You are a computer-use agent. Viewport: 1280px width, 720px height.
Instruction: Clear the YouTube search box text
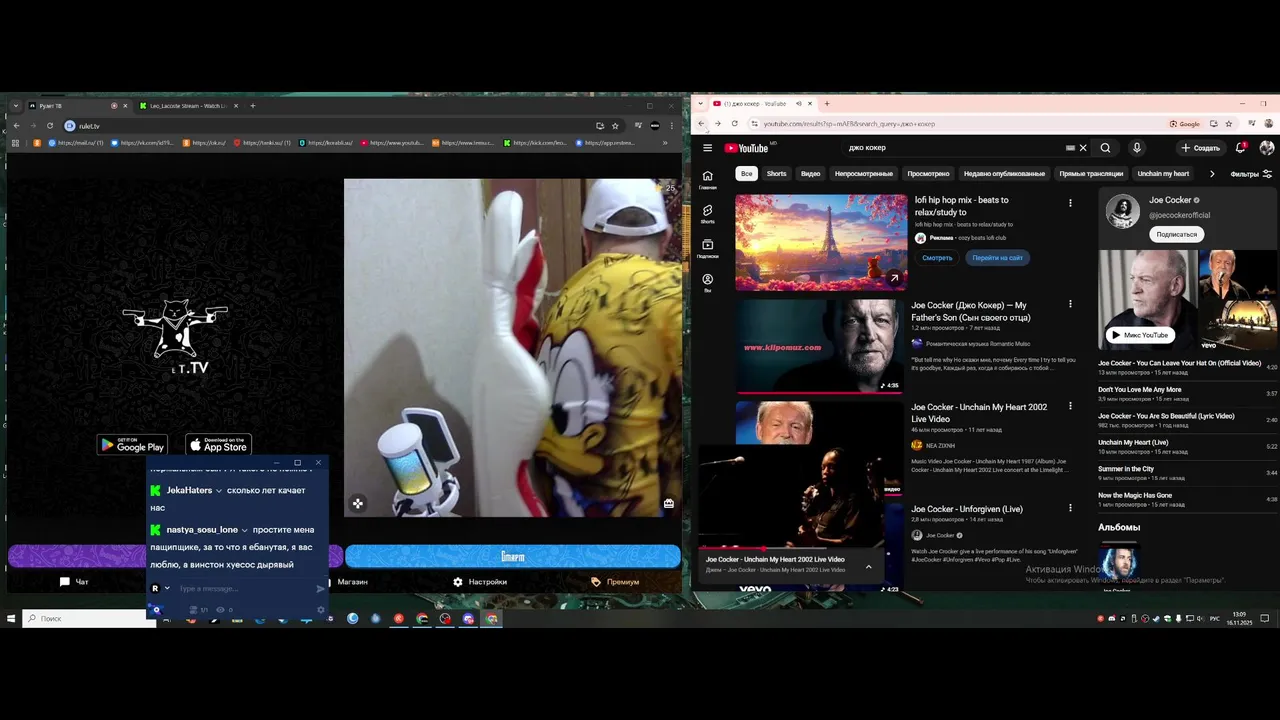point(1083,148)
